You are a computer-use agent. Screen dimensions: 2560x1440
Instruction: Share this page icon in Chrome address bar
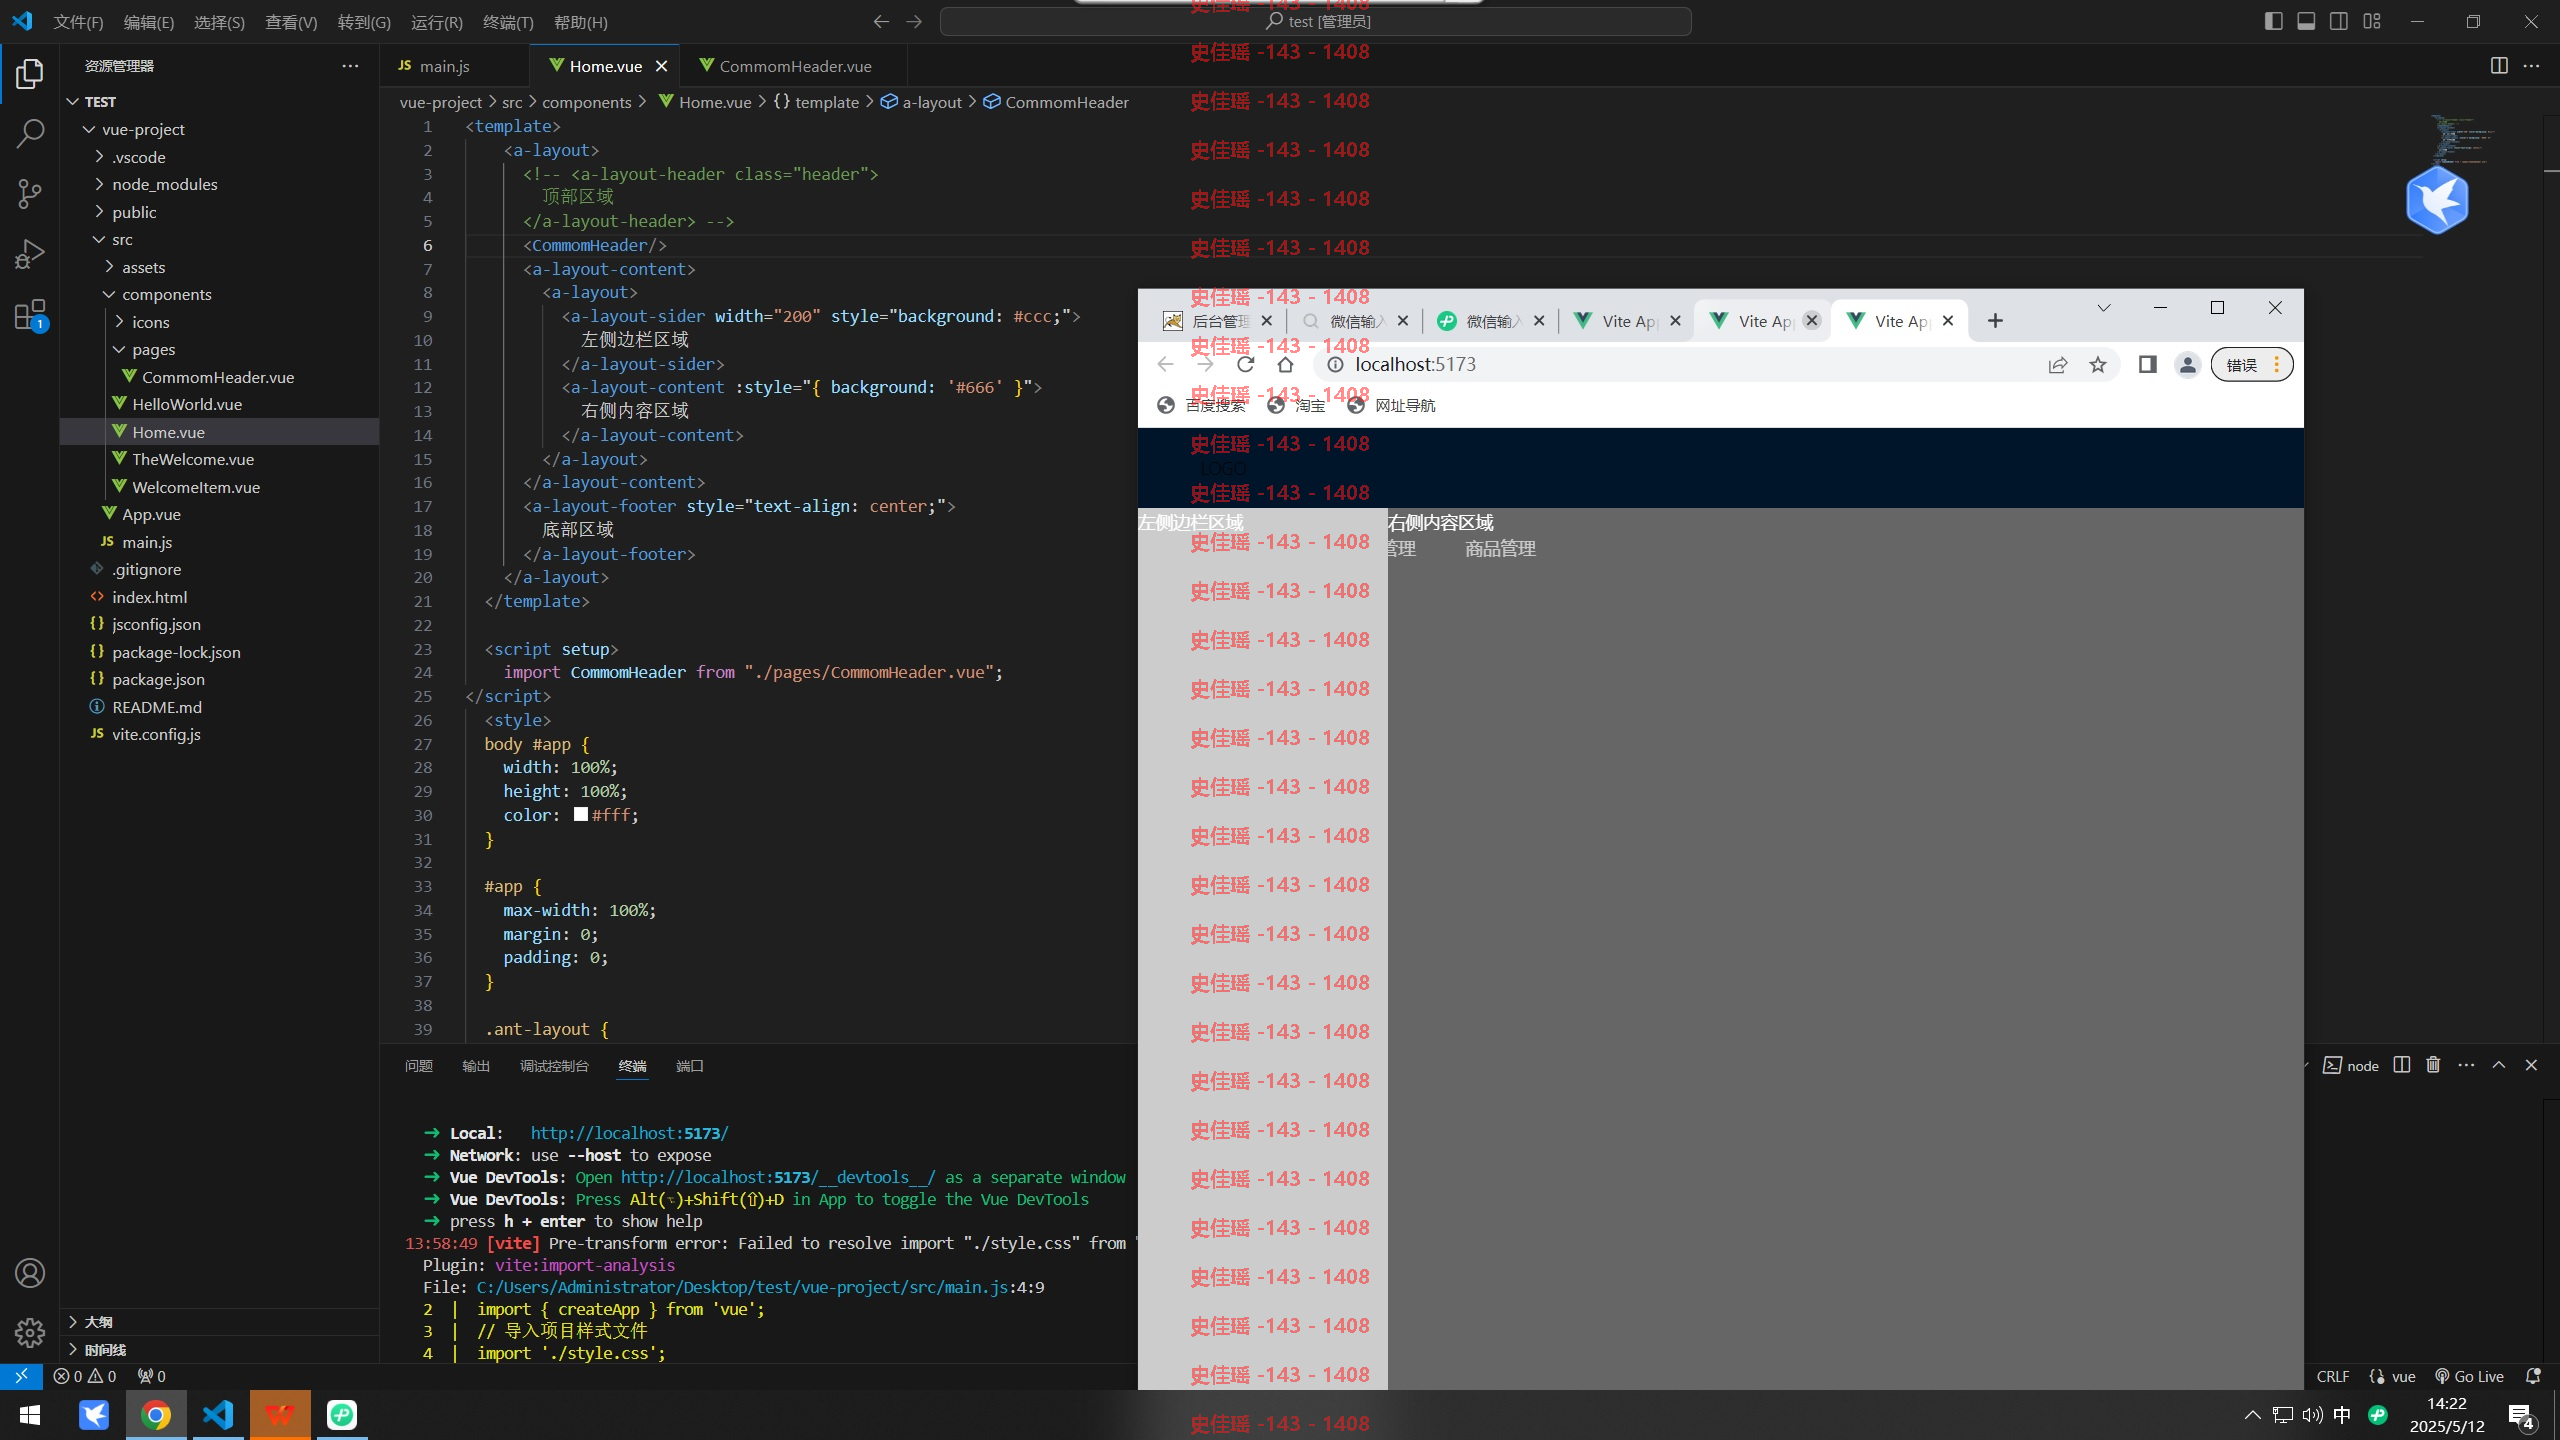tap(2058, 365)
